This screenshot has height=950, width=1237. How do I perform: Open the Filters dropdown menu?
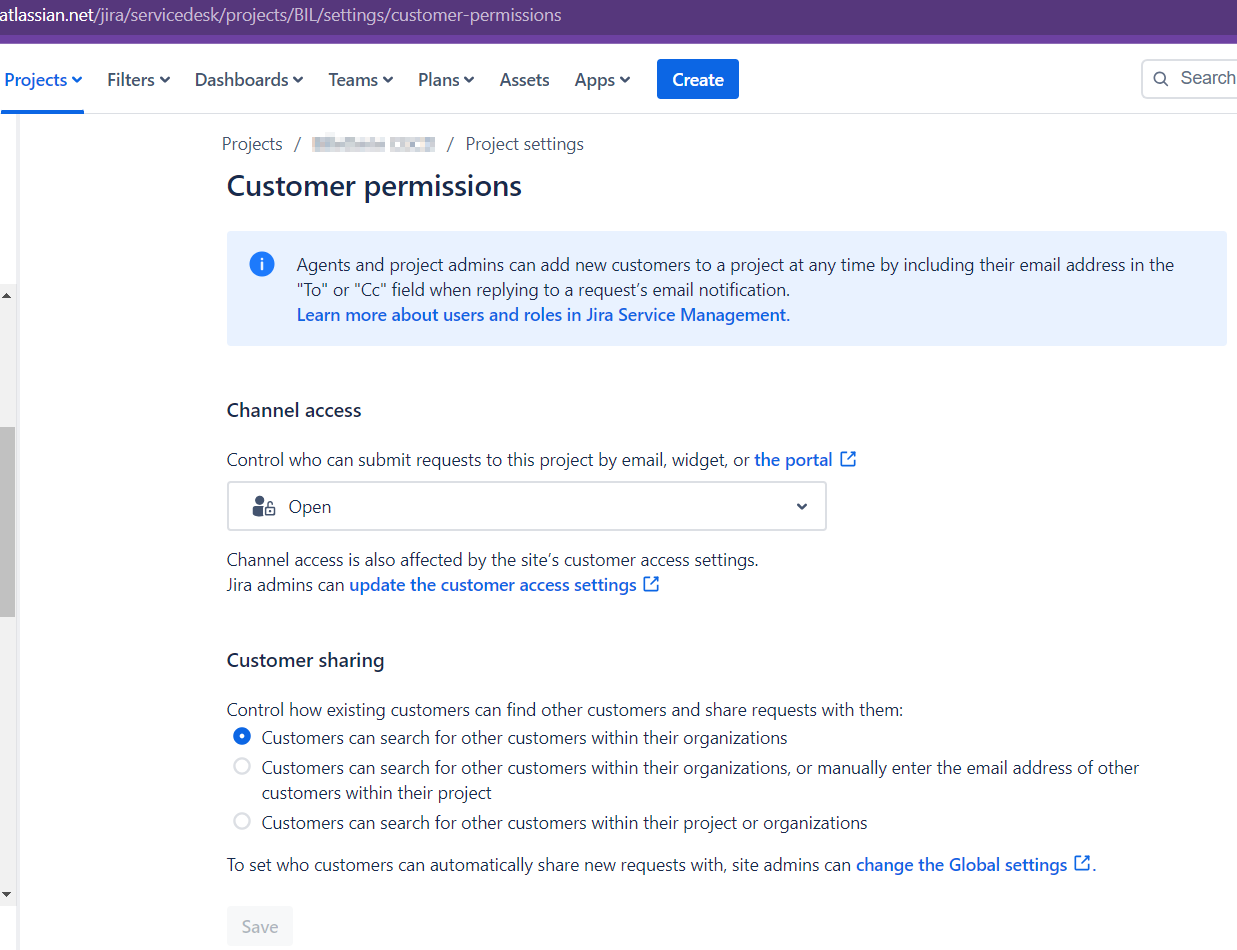pos(139,80)
